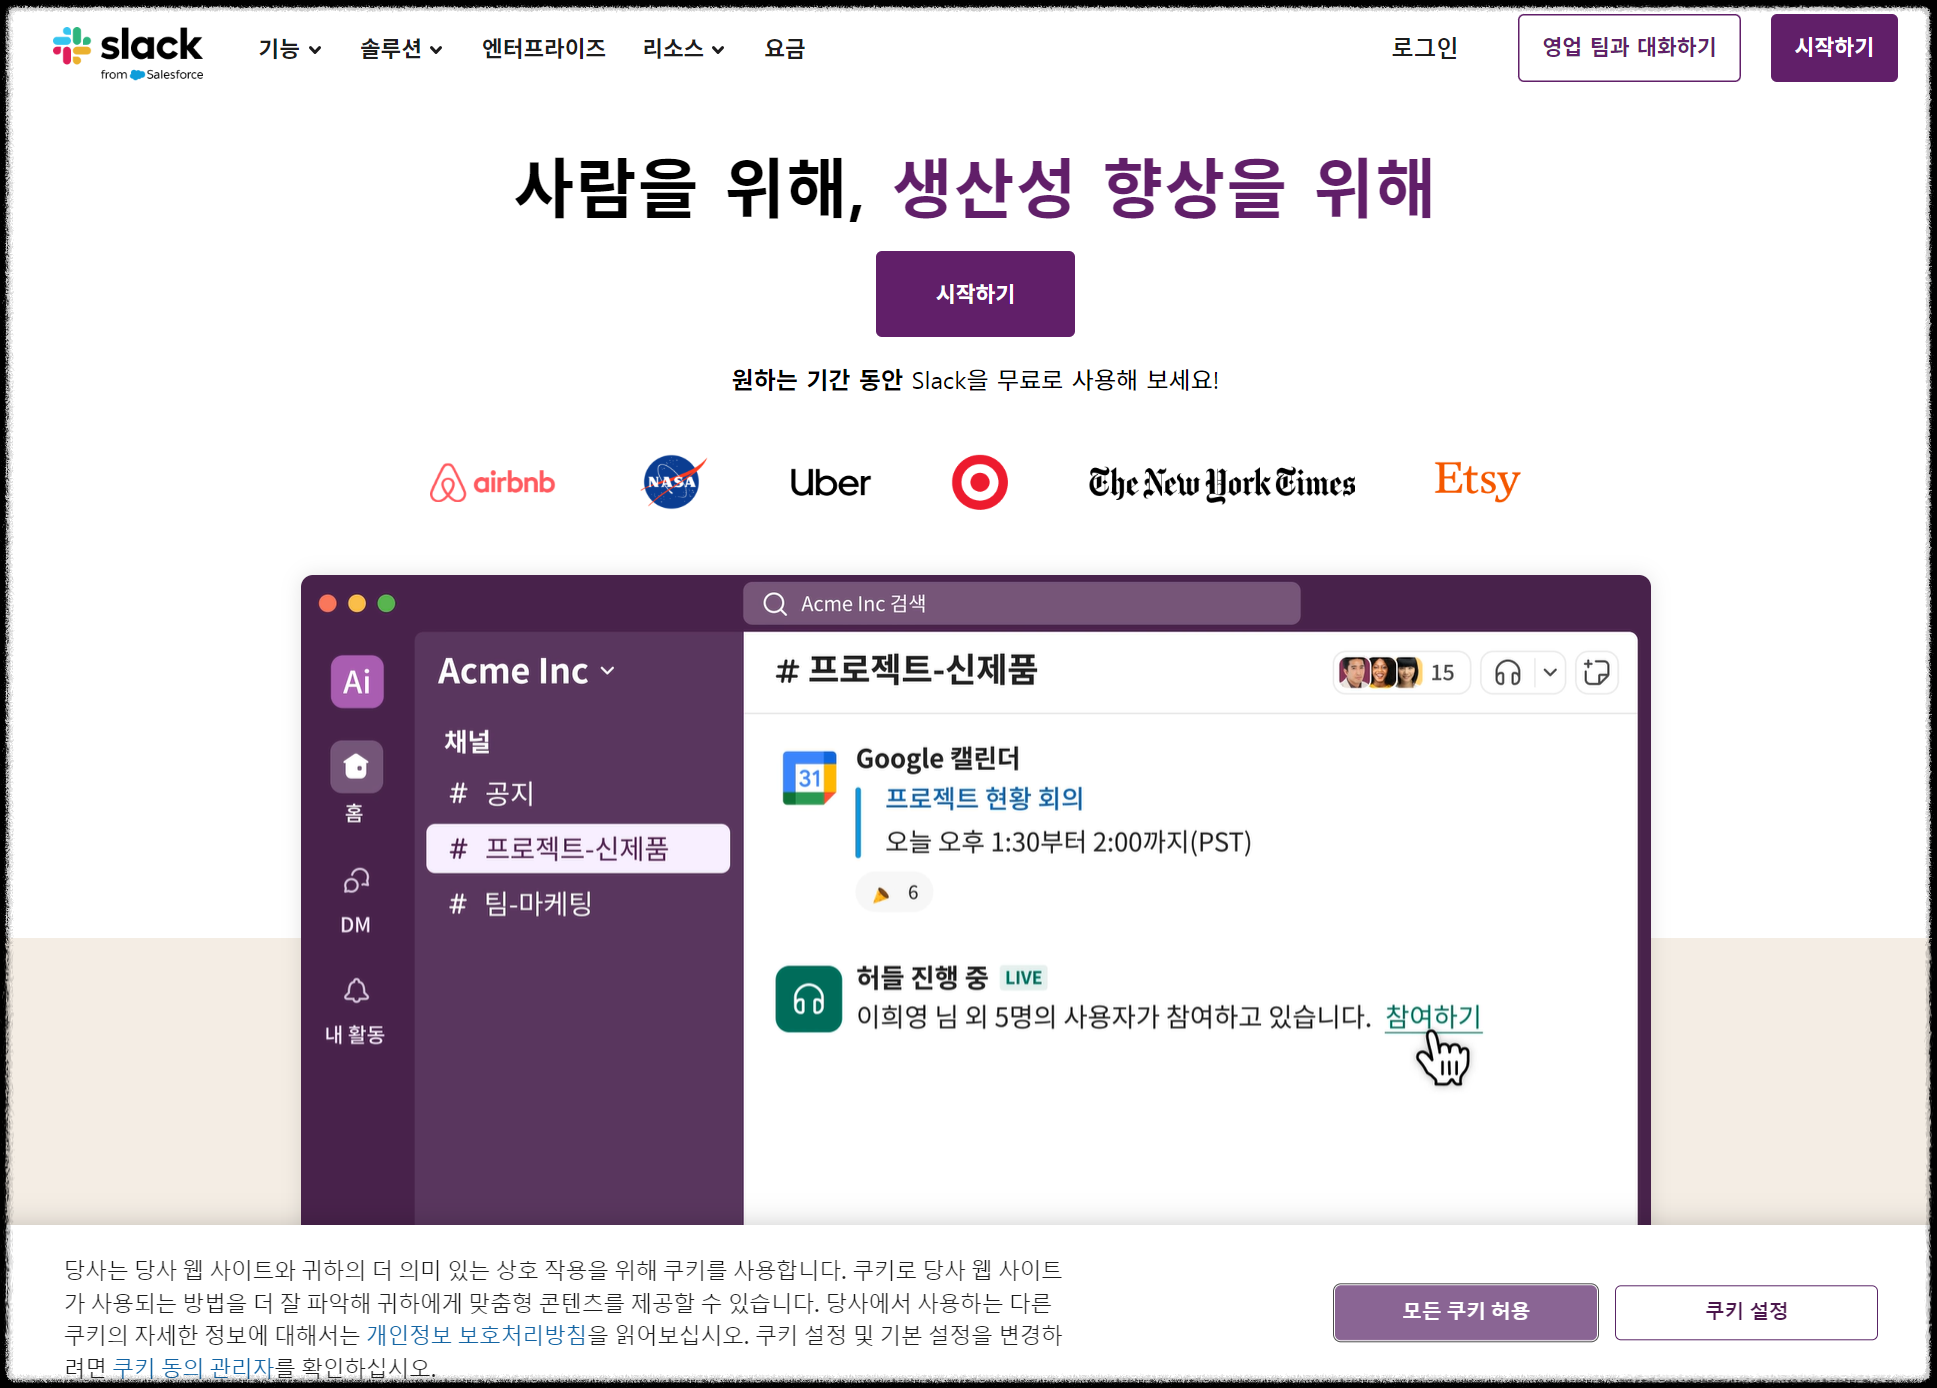Select the NASA logo in the brand row
Screen dimensions: 1937x1388
coord(671,482)
